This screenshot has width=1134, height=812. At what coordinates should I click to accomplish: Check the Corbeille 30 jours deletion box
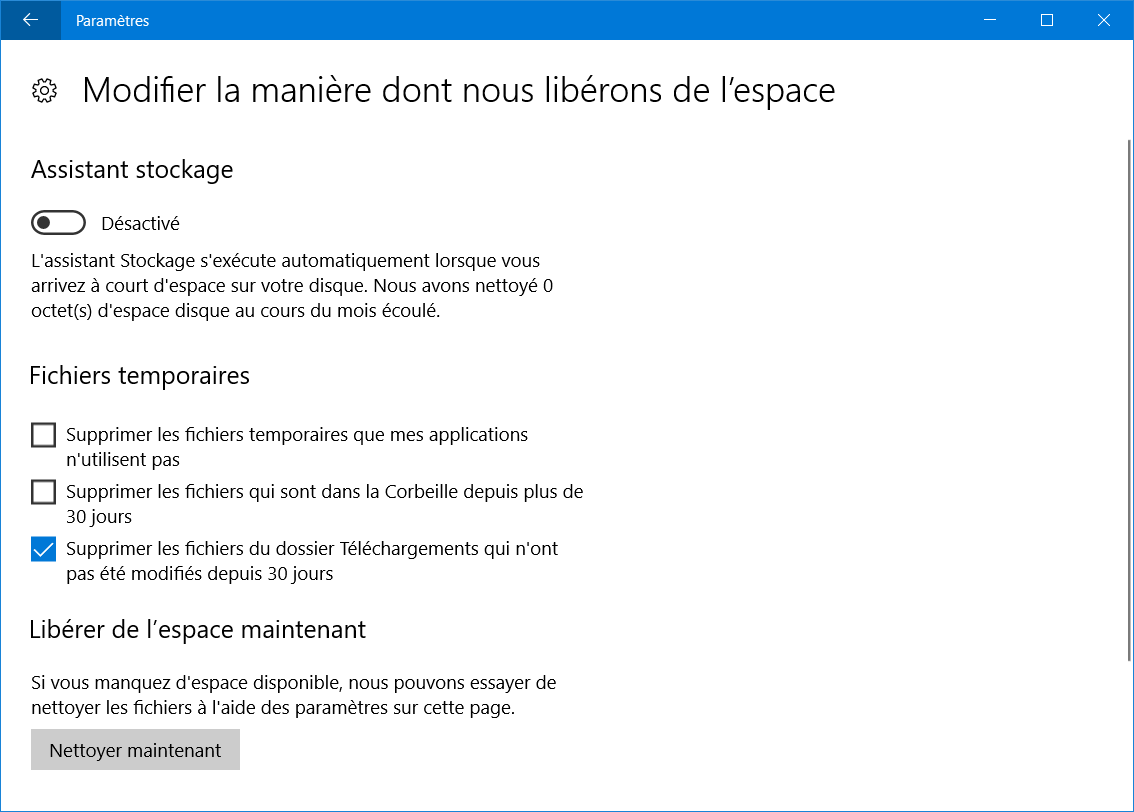pos(43,492)
